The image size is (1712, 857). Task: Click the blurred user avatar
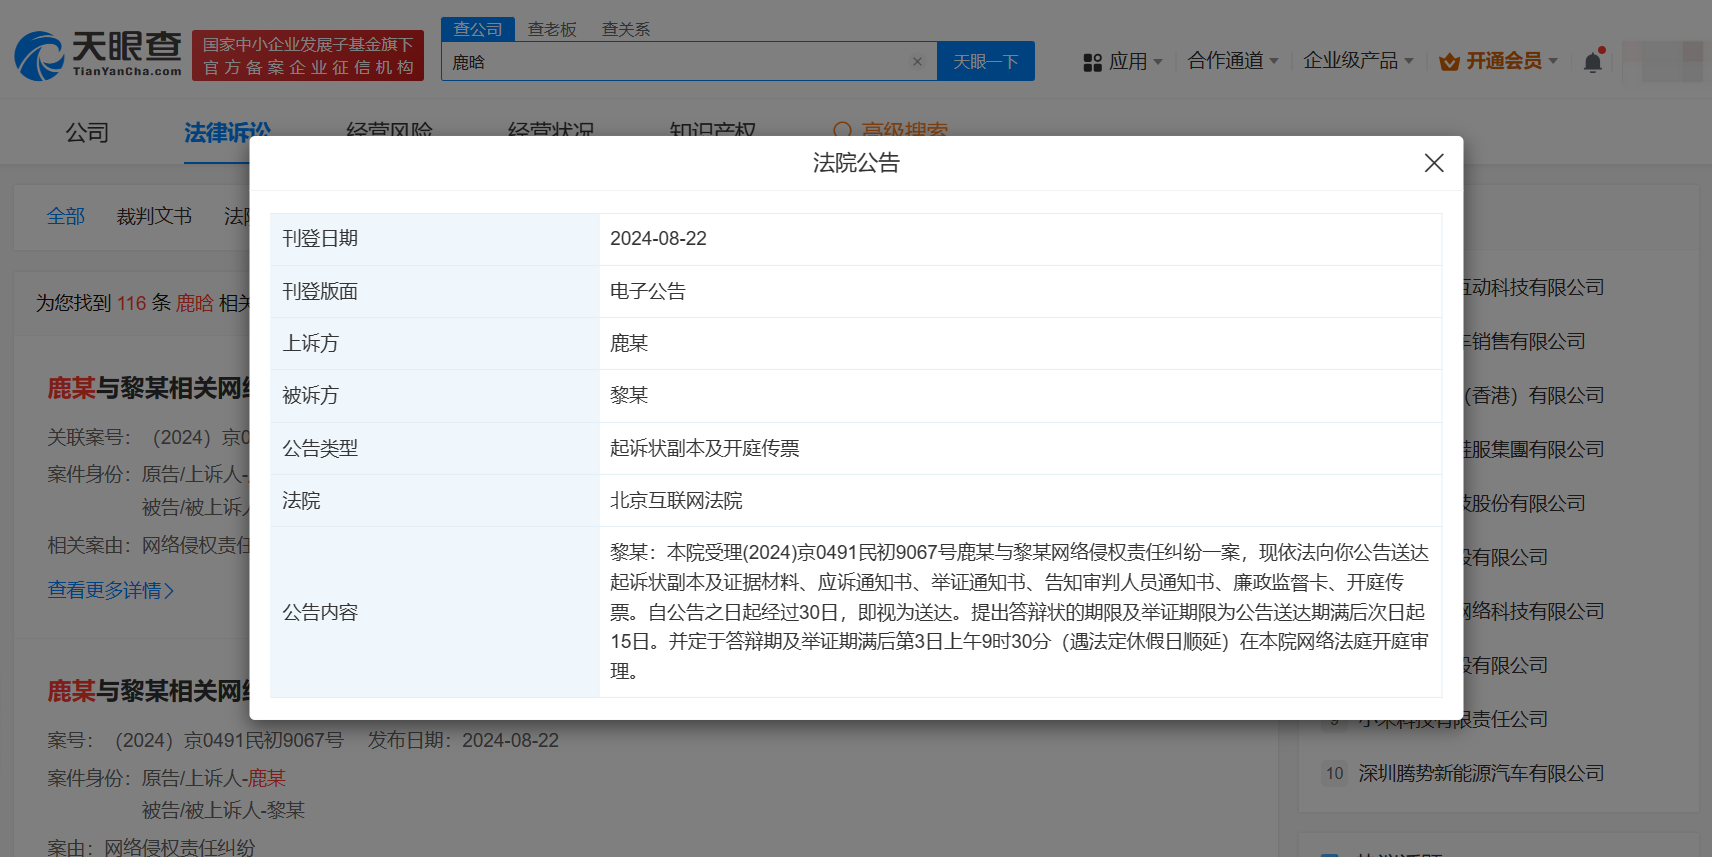[1662, 61]
